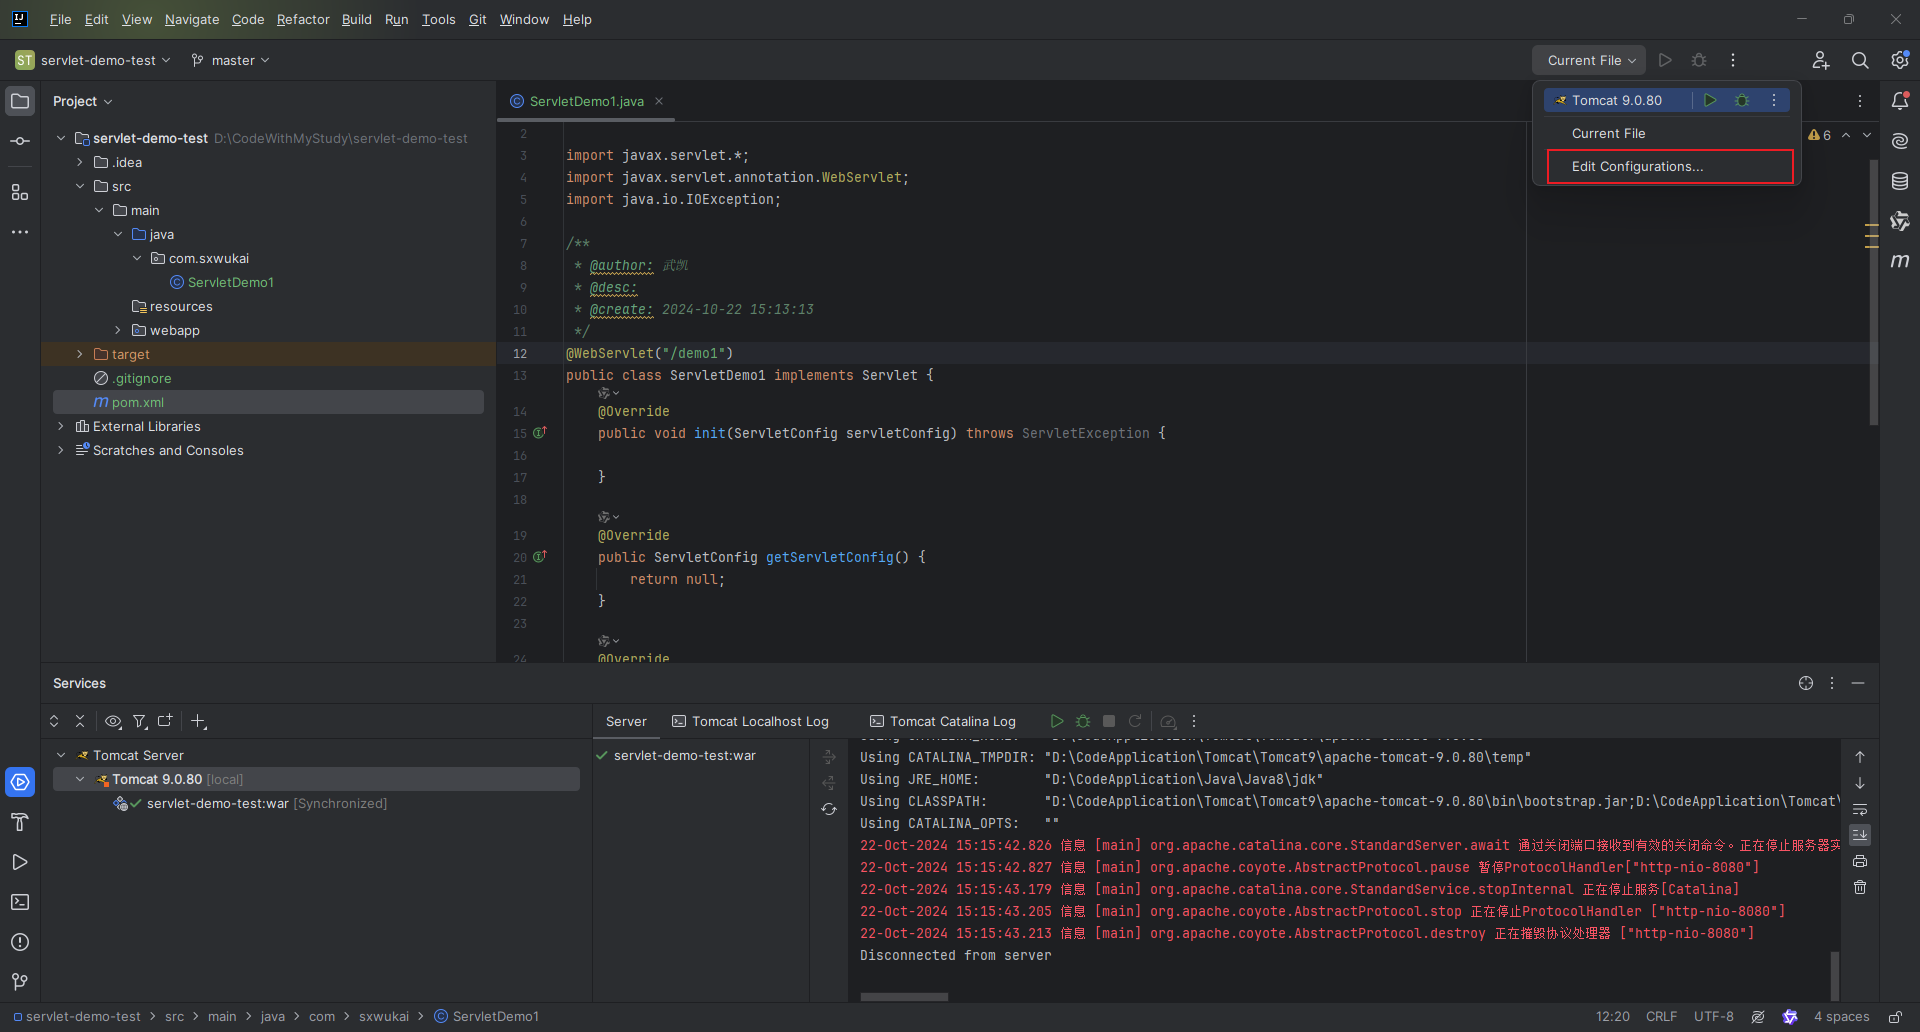Open the master branch dropdown

pyautogui.click(x=232, y=60)
